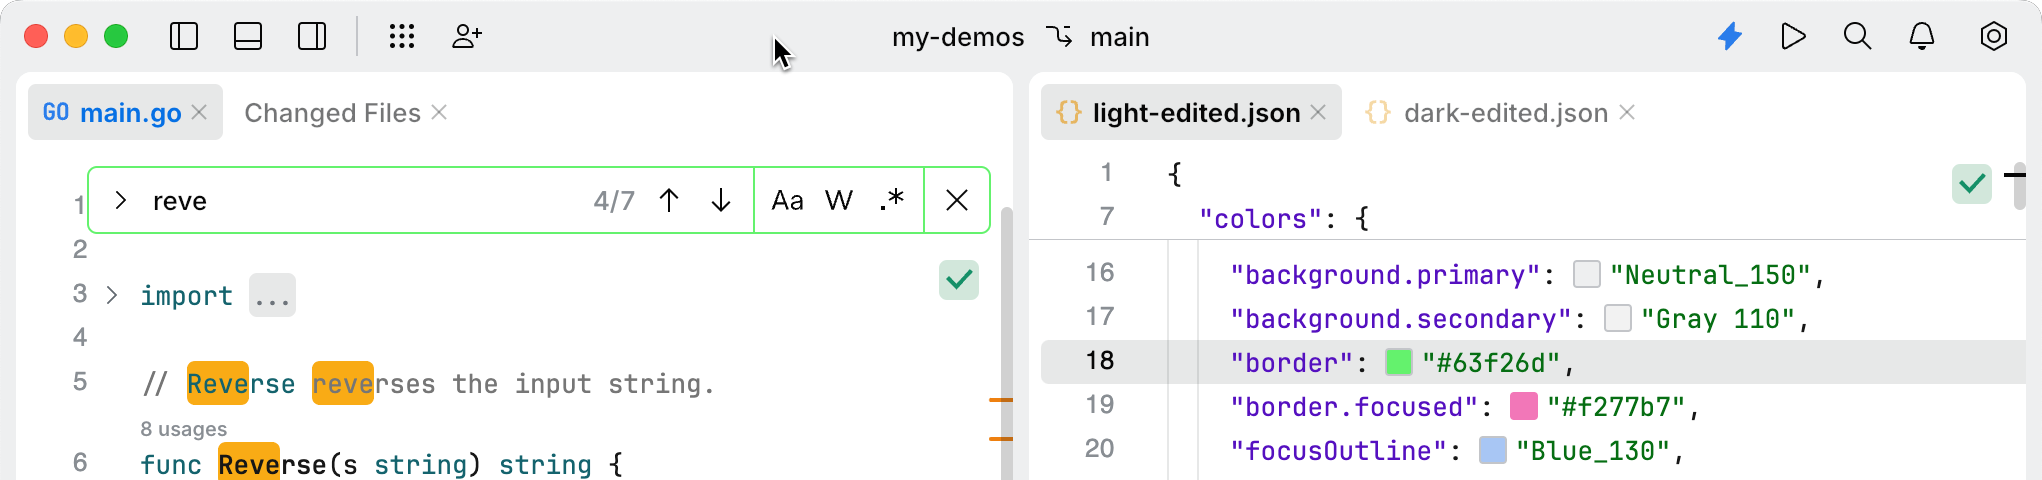Screen dimensions: 2042x480
Task: Switch to Changed Files tab
Action: click(332, 113)
